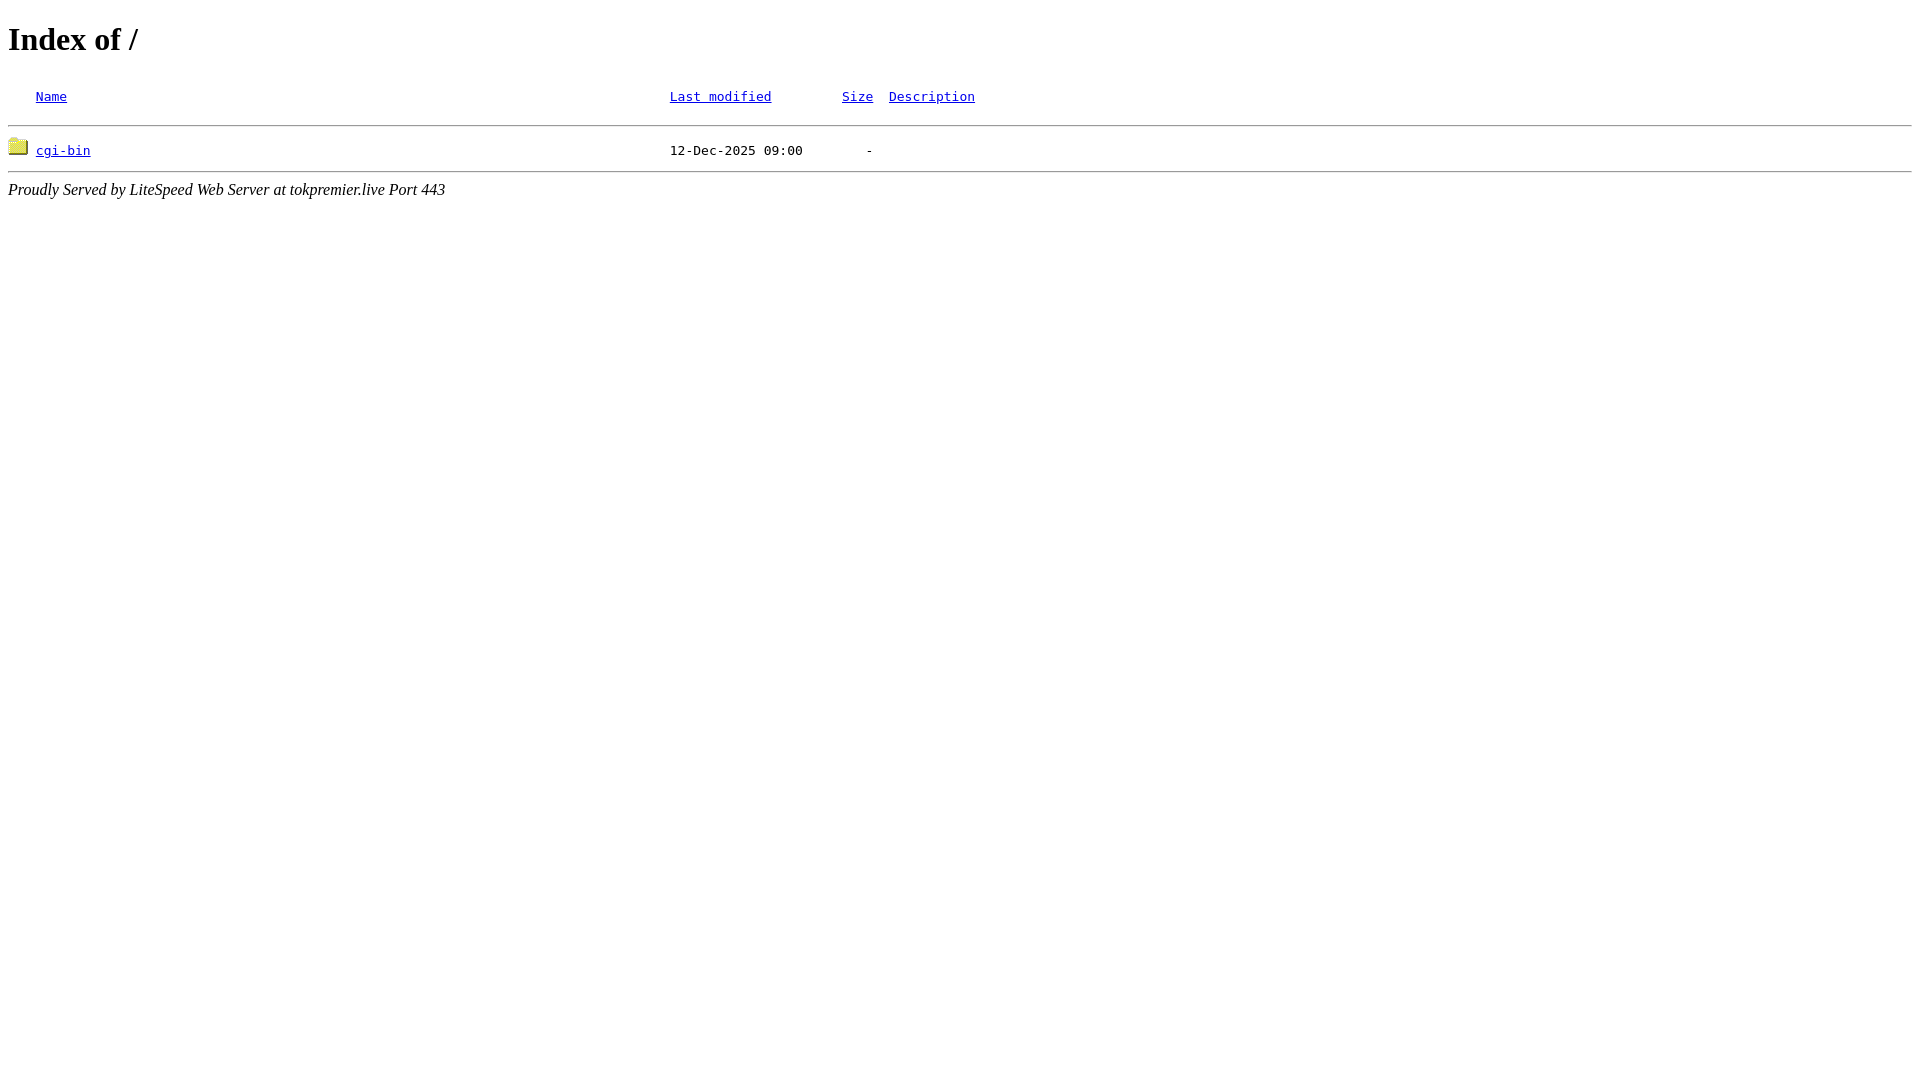
Task: Click the 'Index of /' heading
Action: coord(73,39)
